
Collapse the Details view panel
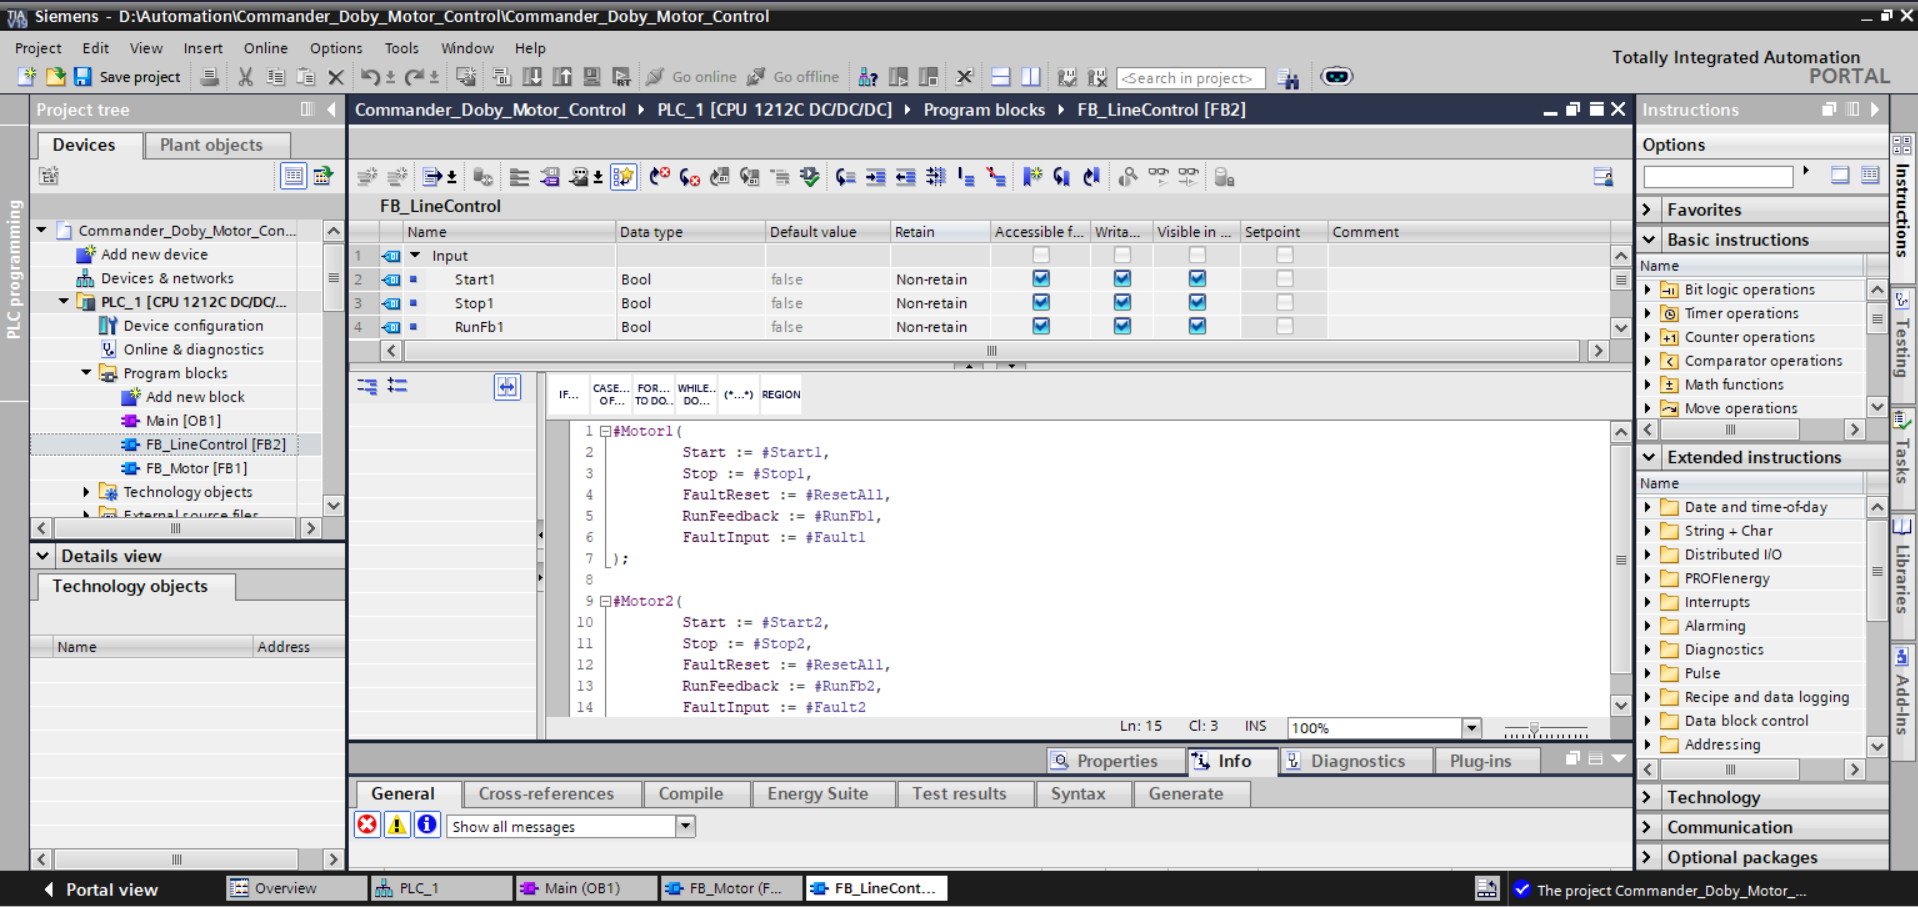click(x=43, y=555)
